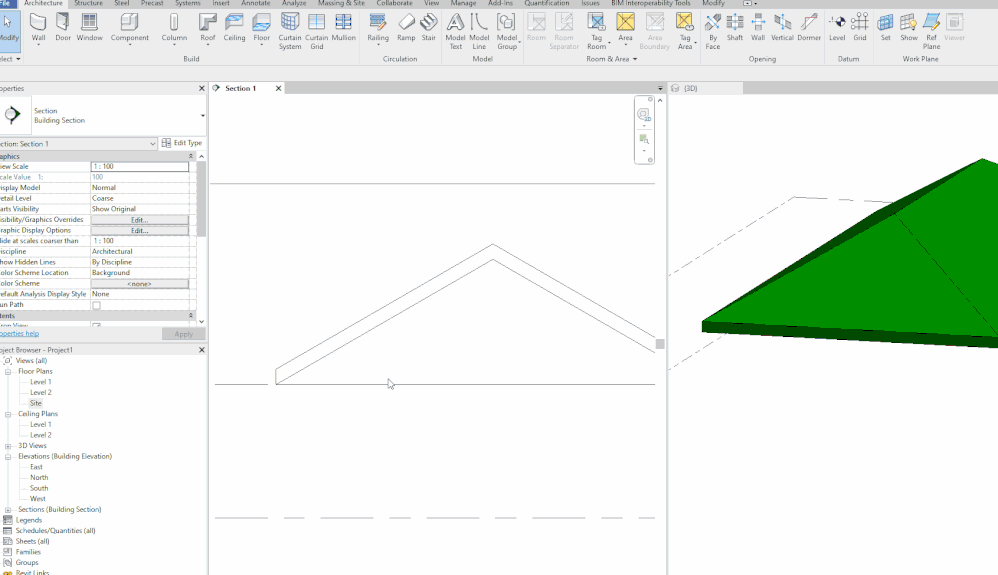998x575 pixels.
Task: Select the Wall tool
Action: click(38, 28)
